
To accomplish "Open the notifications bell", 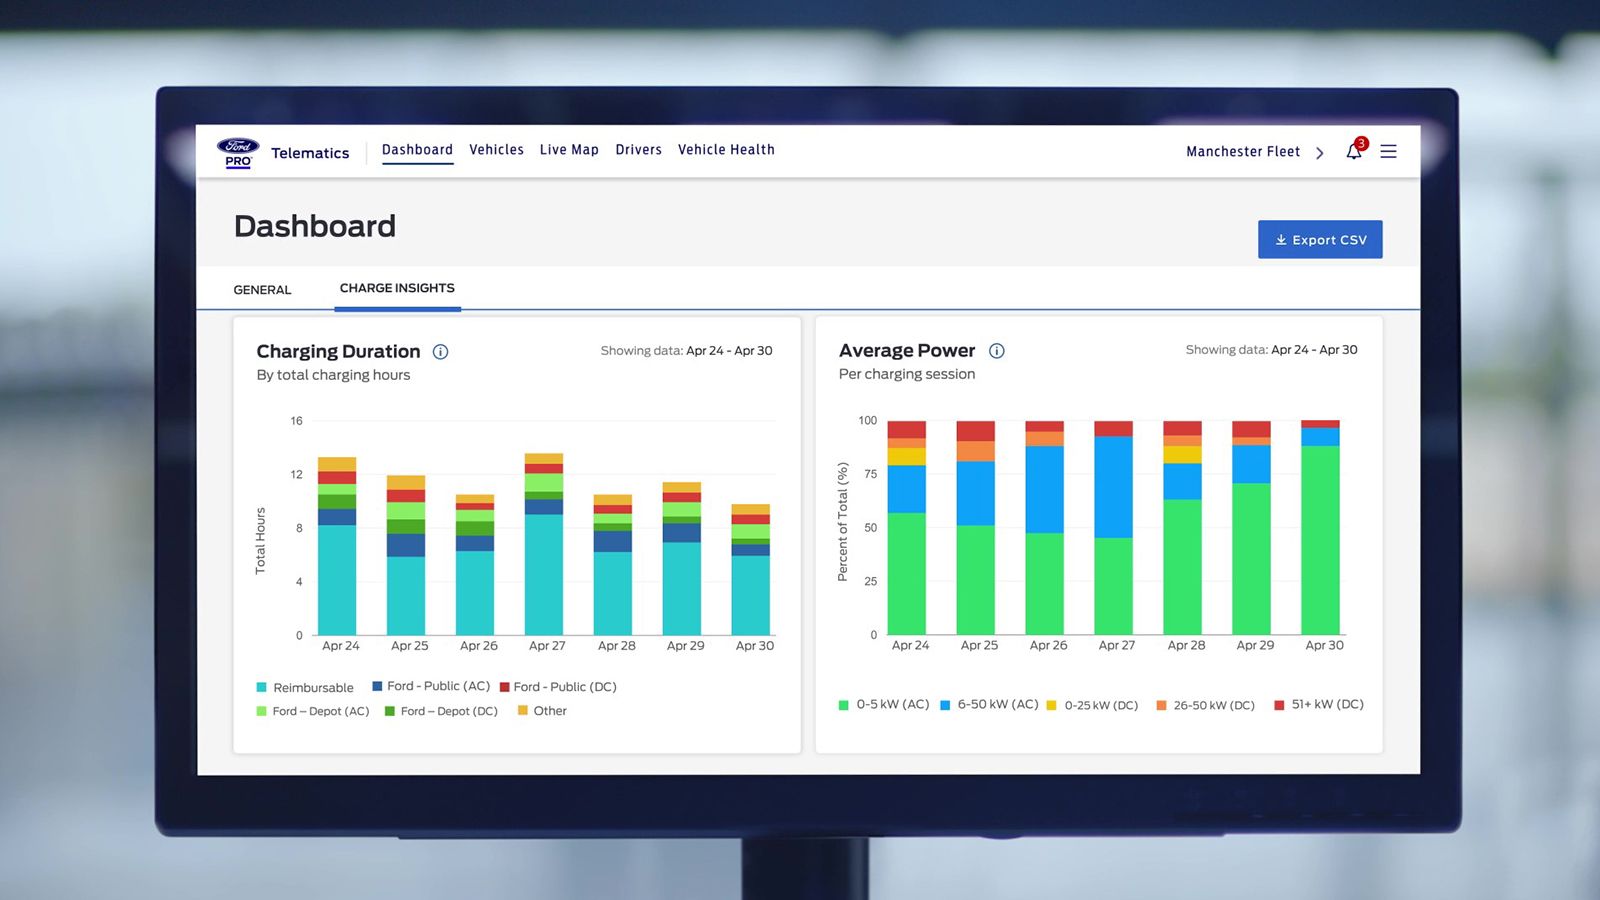I will (1354, 151).
